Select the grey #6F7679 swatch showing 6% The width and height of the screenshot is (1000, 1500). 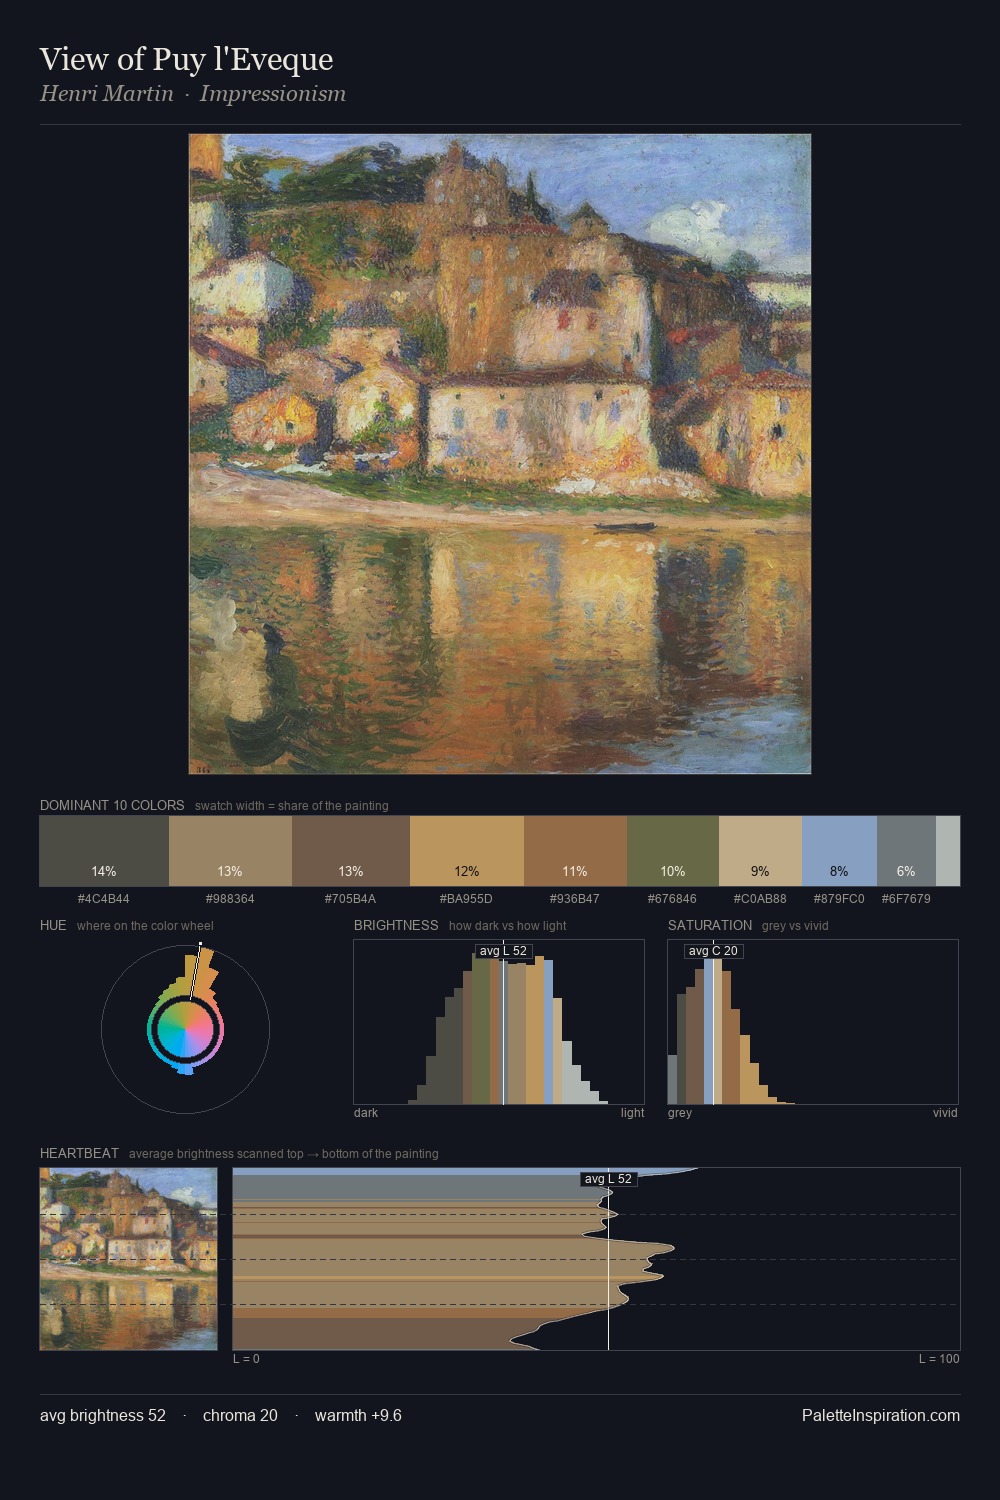click(x=906, y=851)
